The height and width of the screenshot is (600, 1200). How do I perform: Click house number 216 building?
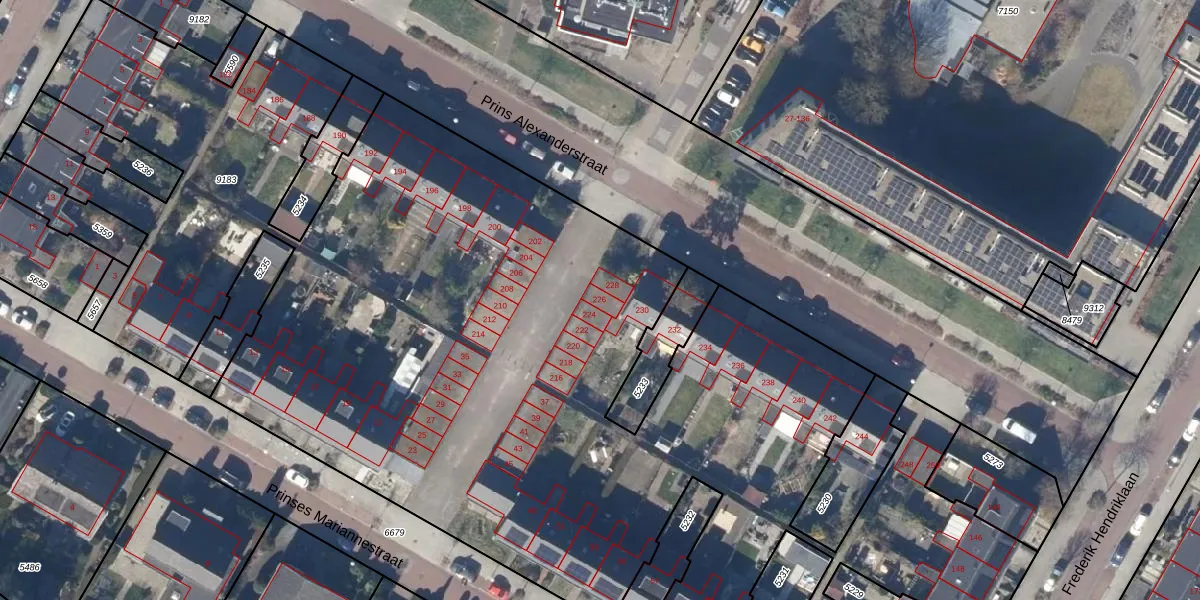[x=556, y=378]
